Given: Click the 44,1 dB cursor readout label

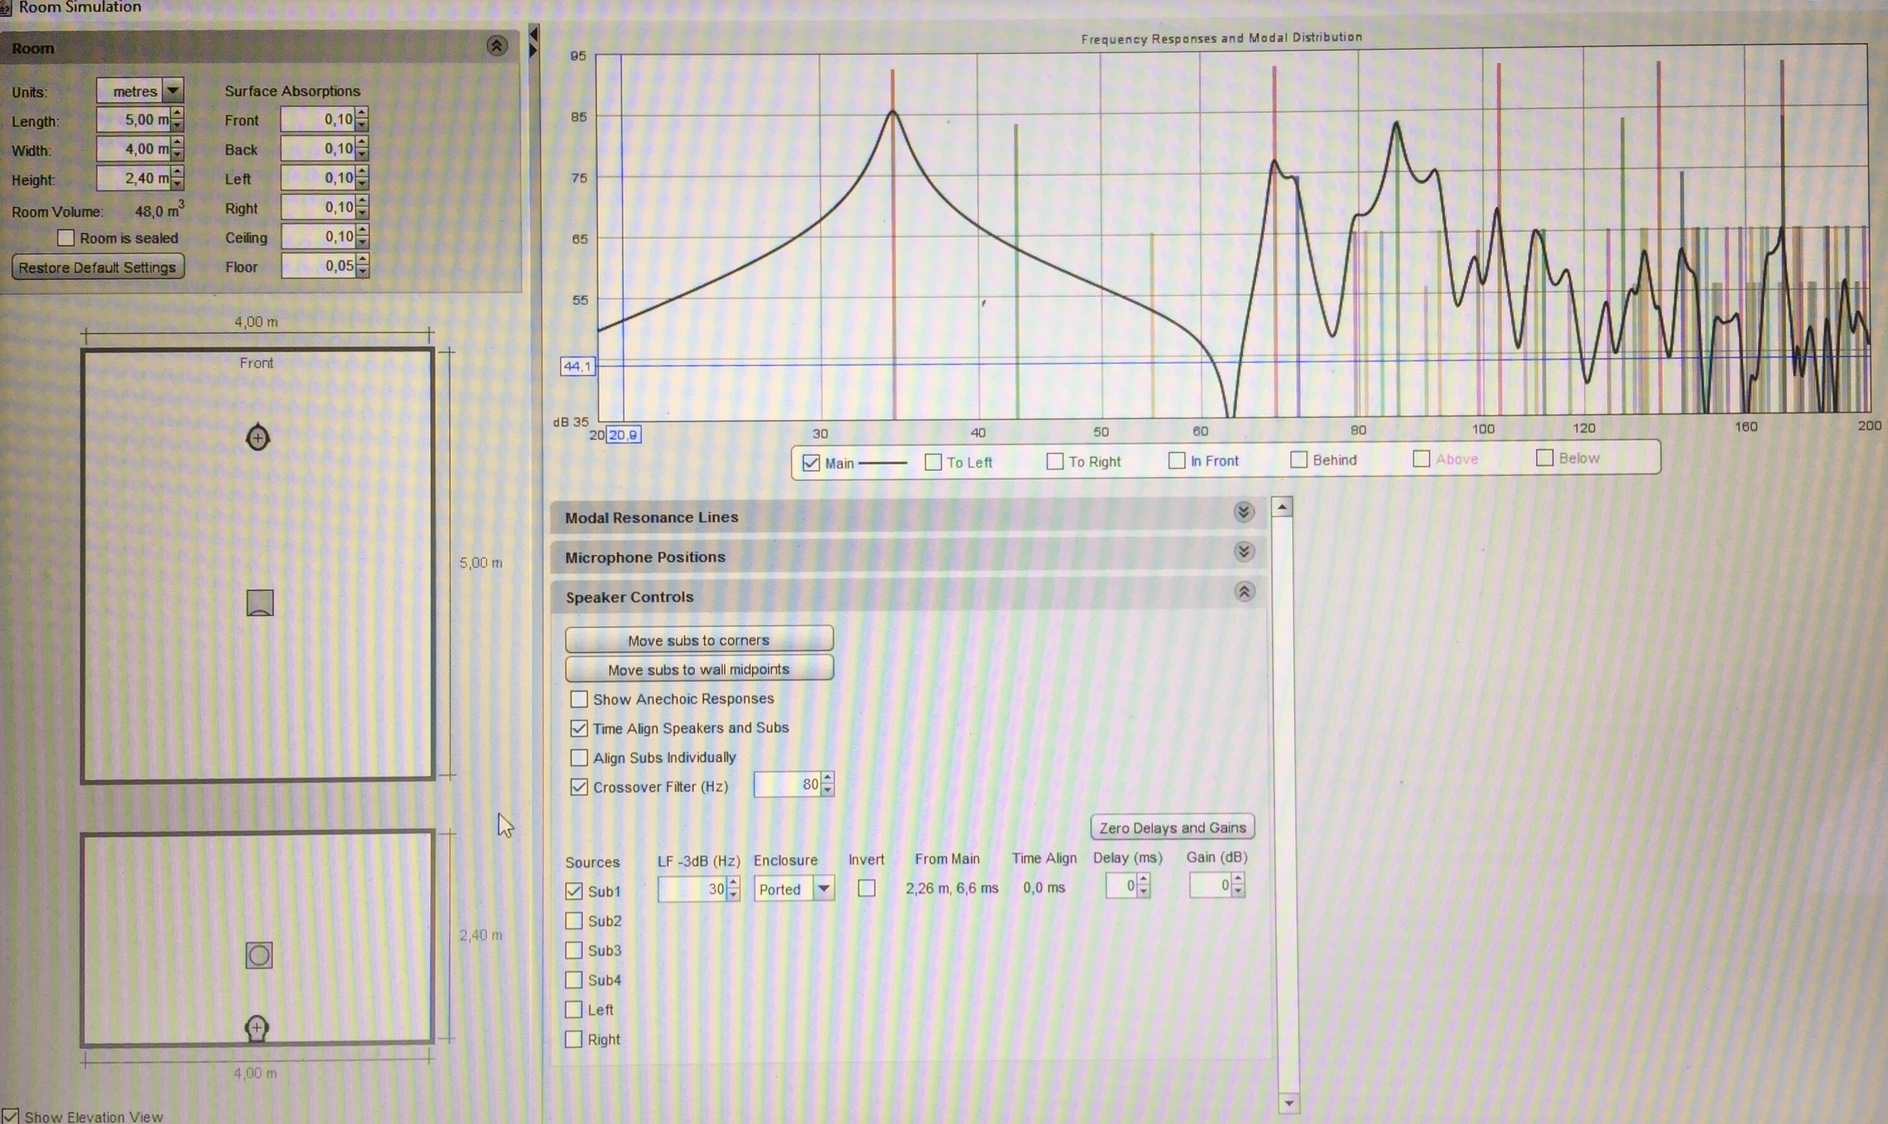Looking at the screenshot, I should pyautogui.click(x=577, y=366).
